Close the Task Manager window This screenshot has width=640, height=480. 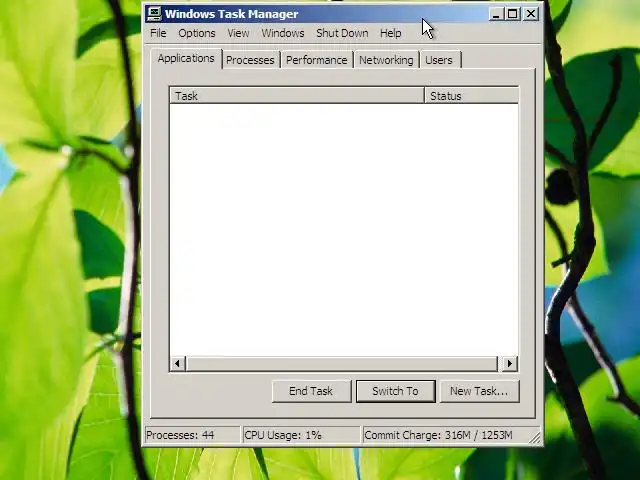tap(531, 14)
